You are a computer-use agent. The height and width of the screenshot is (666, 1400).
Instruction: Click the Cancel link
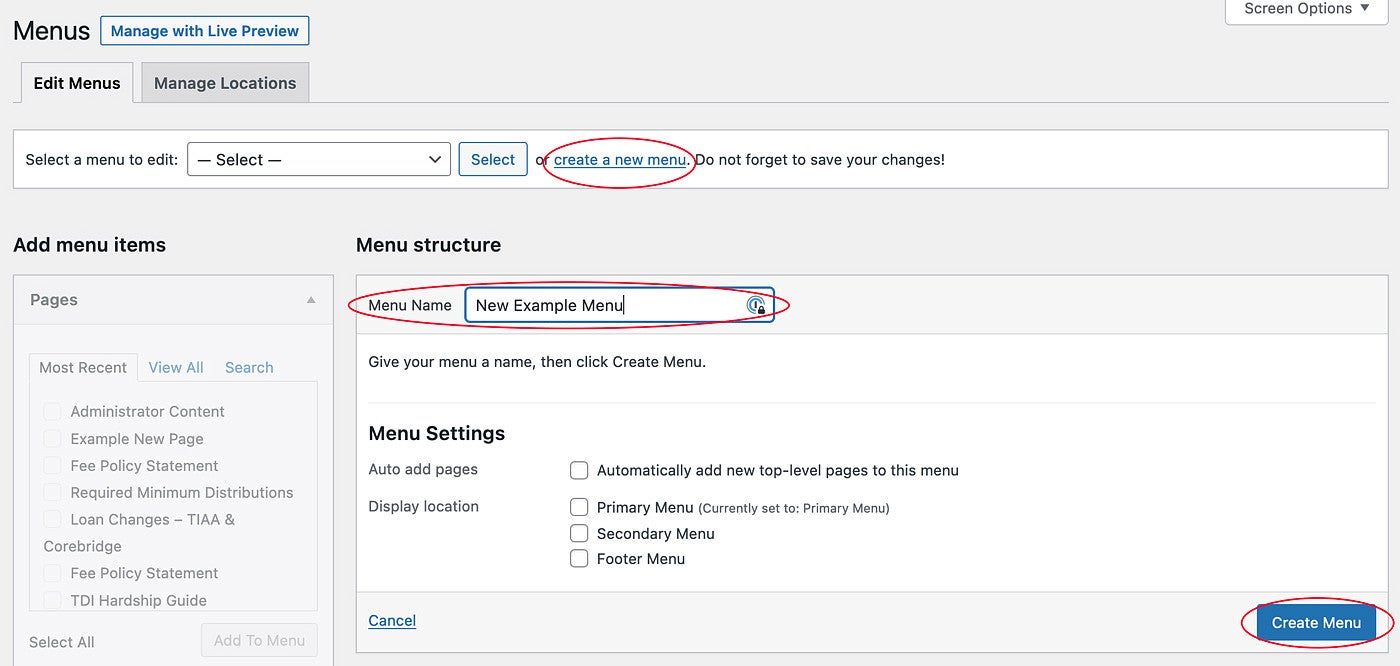coord(391,620)
